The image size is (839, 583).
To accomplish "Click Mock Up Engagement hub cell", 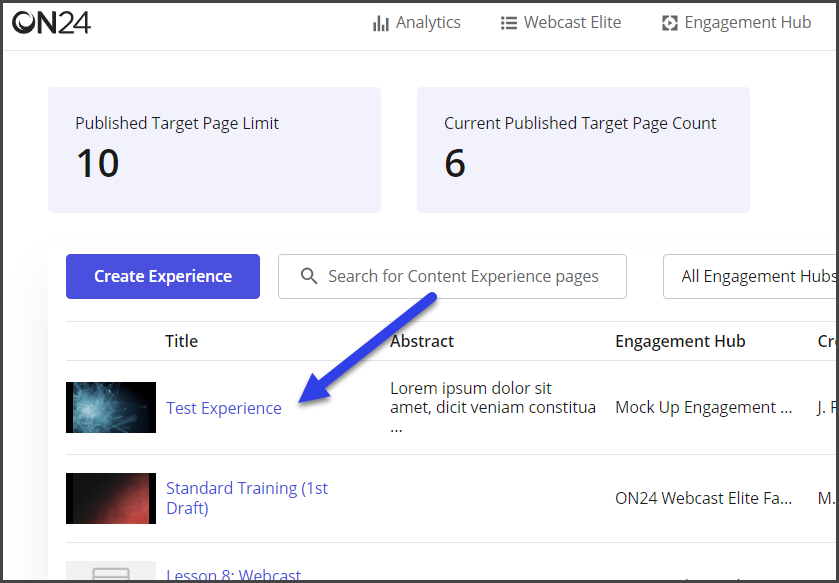I will click(x=704, y=408).
